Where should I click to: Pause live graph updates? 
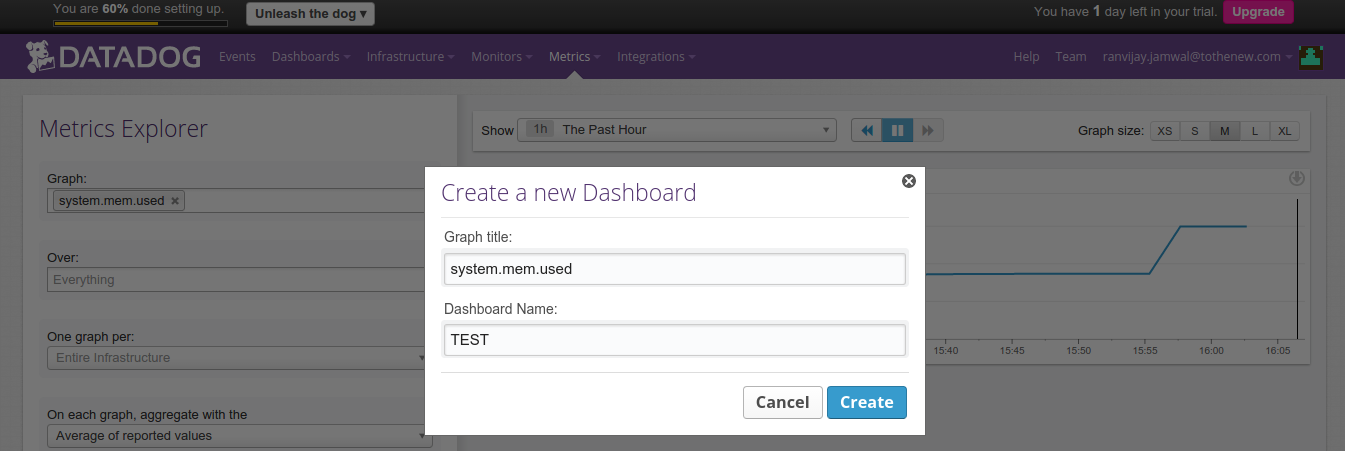[x=898, y=130]
